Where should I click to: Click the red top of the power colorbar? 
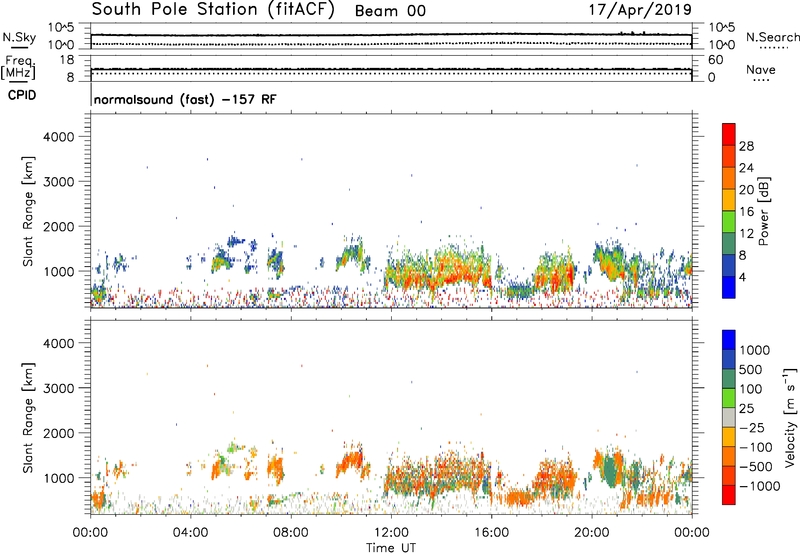(729, 134)
